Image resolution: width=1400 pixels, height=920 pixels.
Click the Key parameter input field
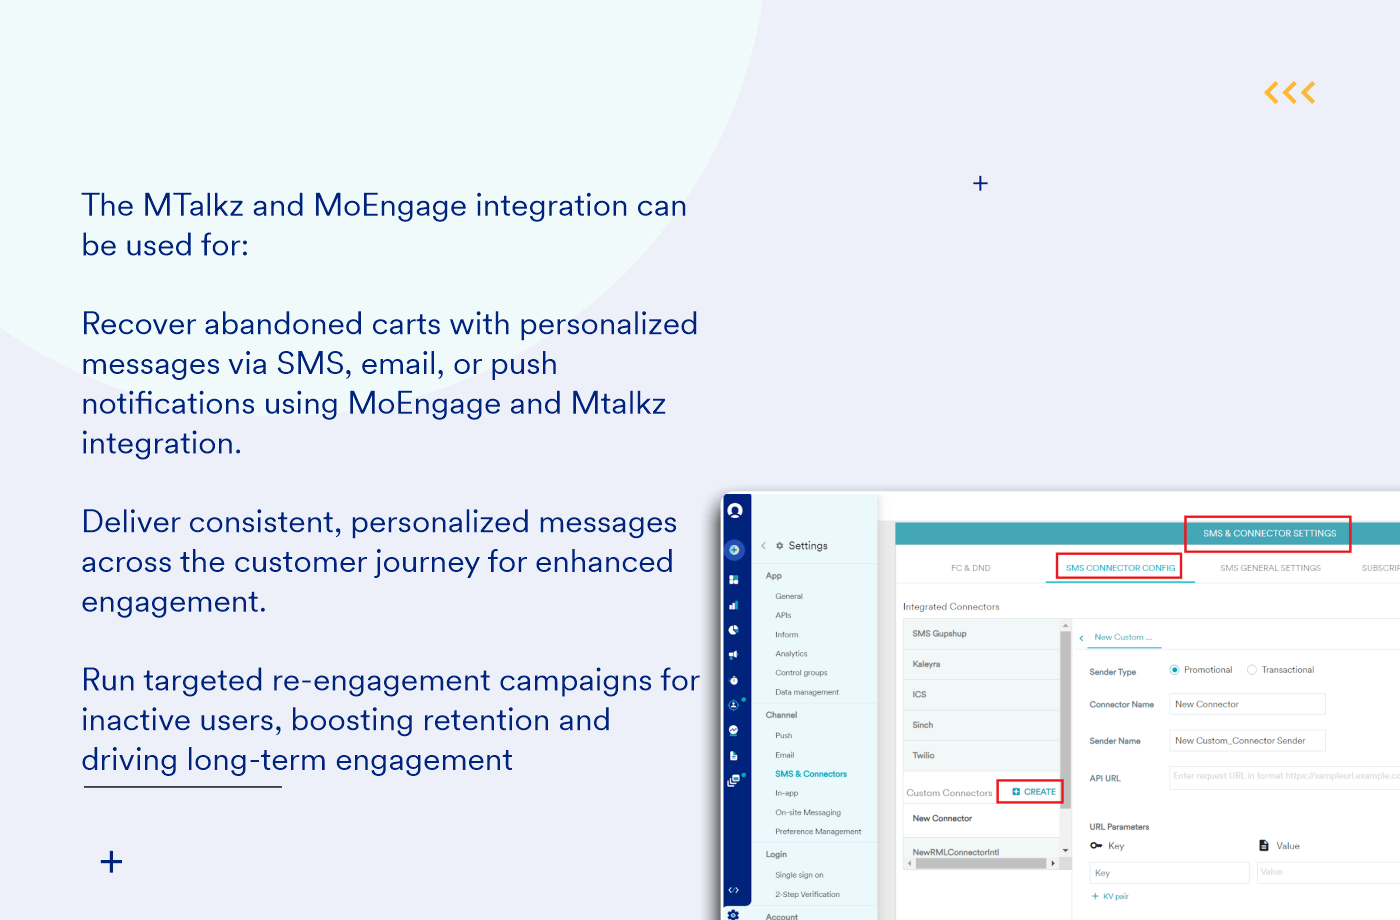[x=1169, y=873]
